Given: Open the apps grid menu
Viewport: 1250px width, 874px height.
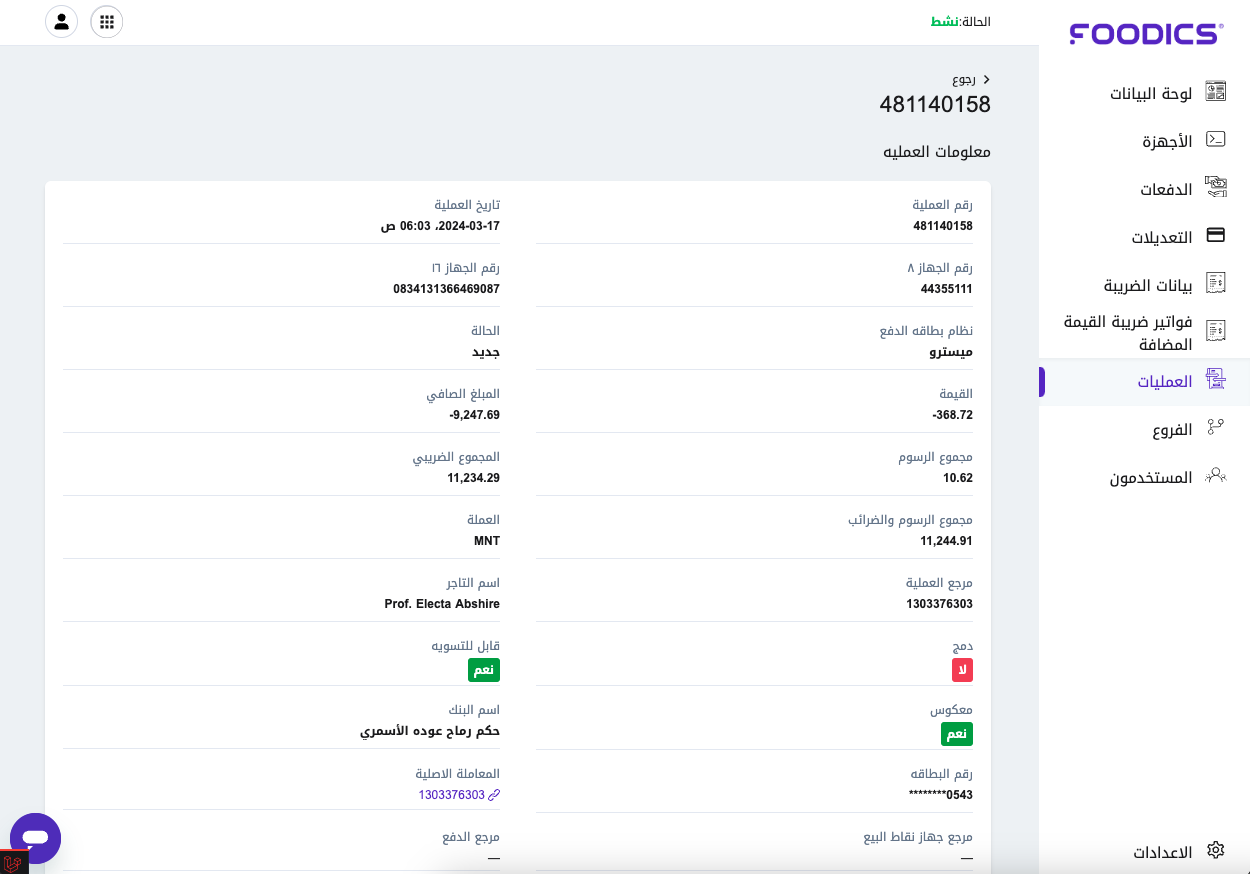Looking at the screenshot, I should pyautogui.click(x=107, y=22).
